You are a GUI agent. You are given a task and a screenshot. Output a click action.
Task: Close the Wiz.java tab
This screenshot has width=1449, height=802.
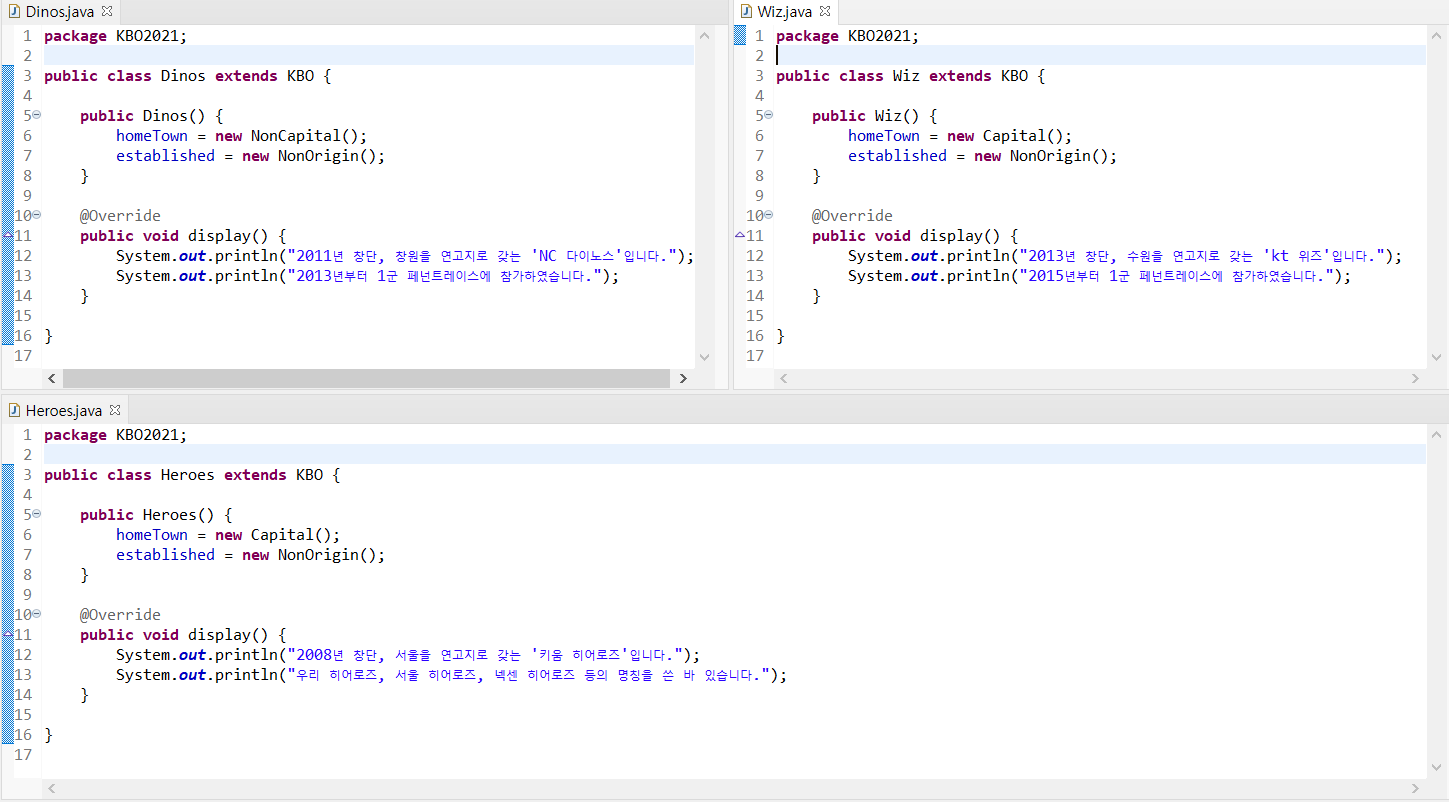pos(825,11)
